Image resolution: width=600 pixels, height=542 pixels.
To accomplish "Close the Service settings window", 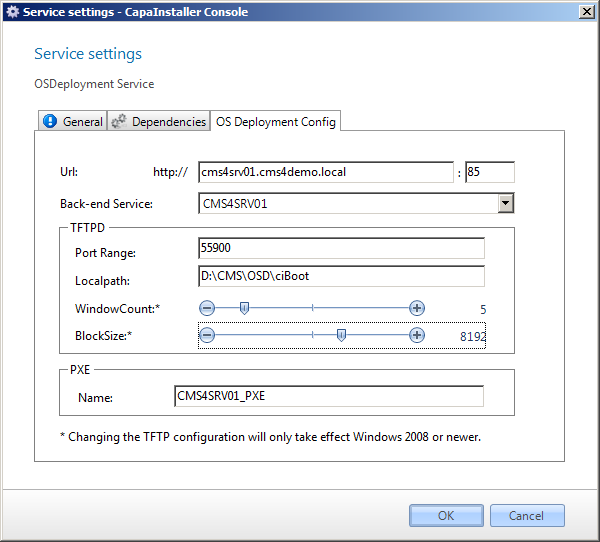I will [587, 12].
